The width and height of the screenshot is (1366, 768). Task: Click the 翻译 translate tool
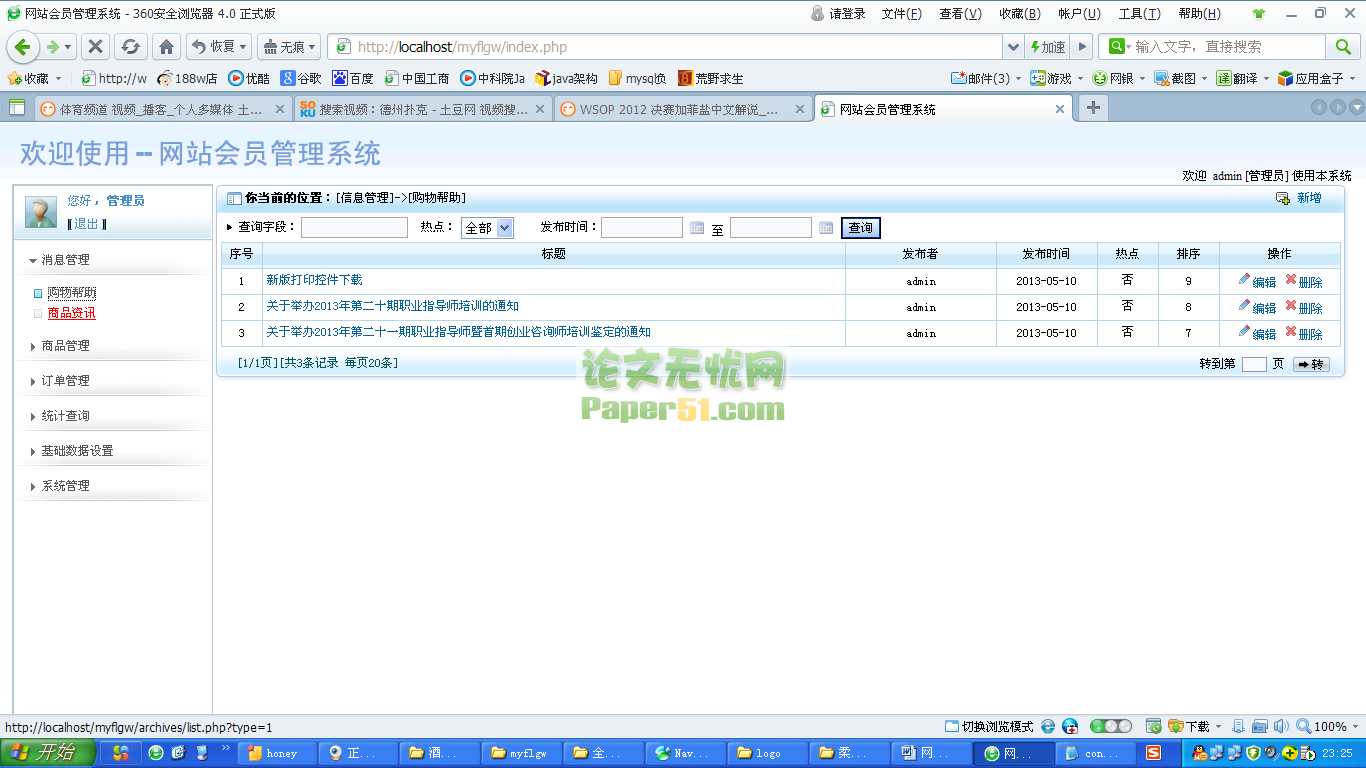[x=1243, y=78]
